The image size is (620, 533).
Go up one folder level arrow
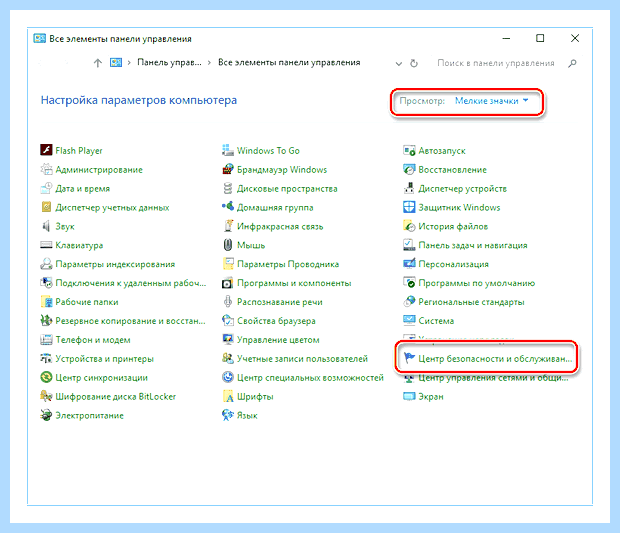pos(98,63)
